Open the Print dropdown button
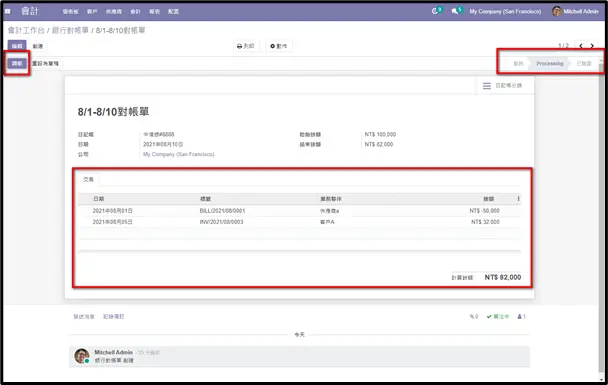 [245, 46]
